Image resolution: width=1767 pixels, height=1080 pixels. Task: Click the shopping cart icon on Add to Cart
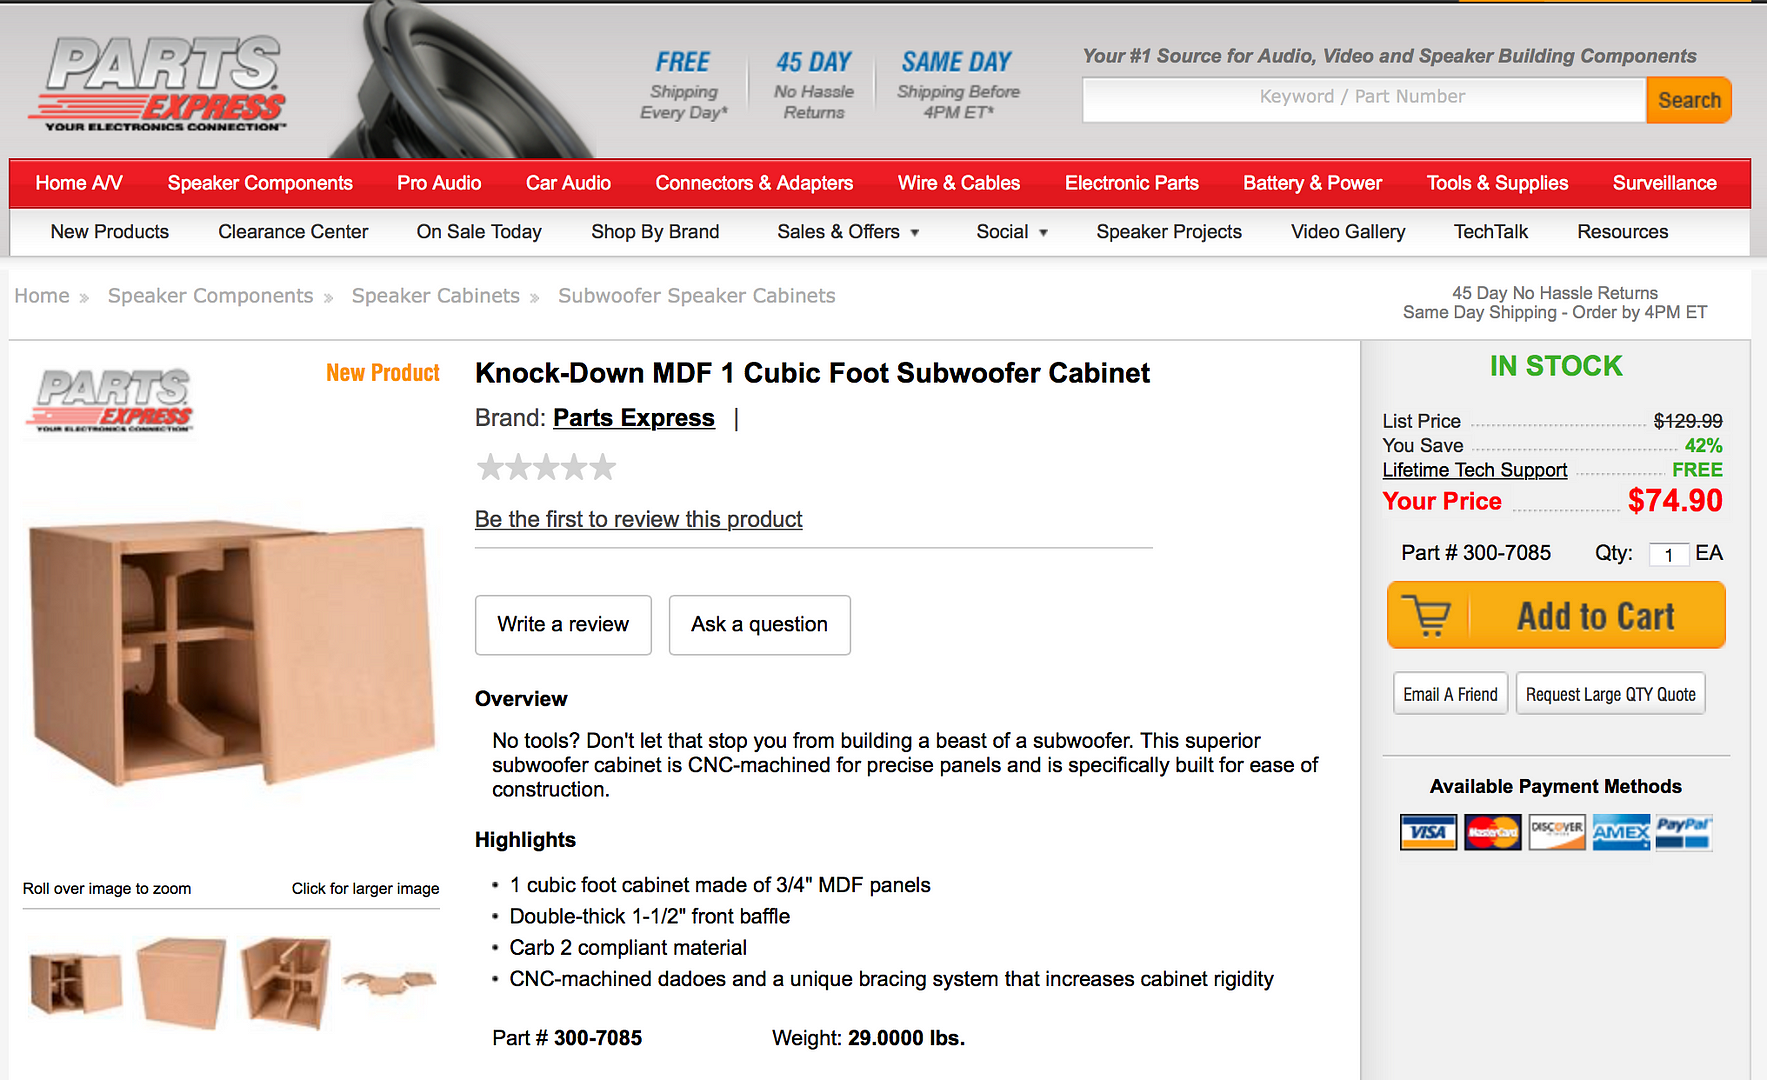[x=1426, y=616]
